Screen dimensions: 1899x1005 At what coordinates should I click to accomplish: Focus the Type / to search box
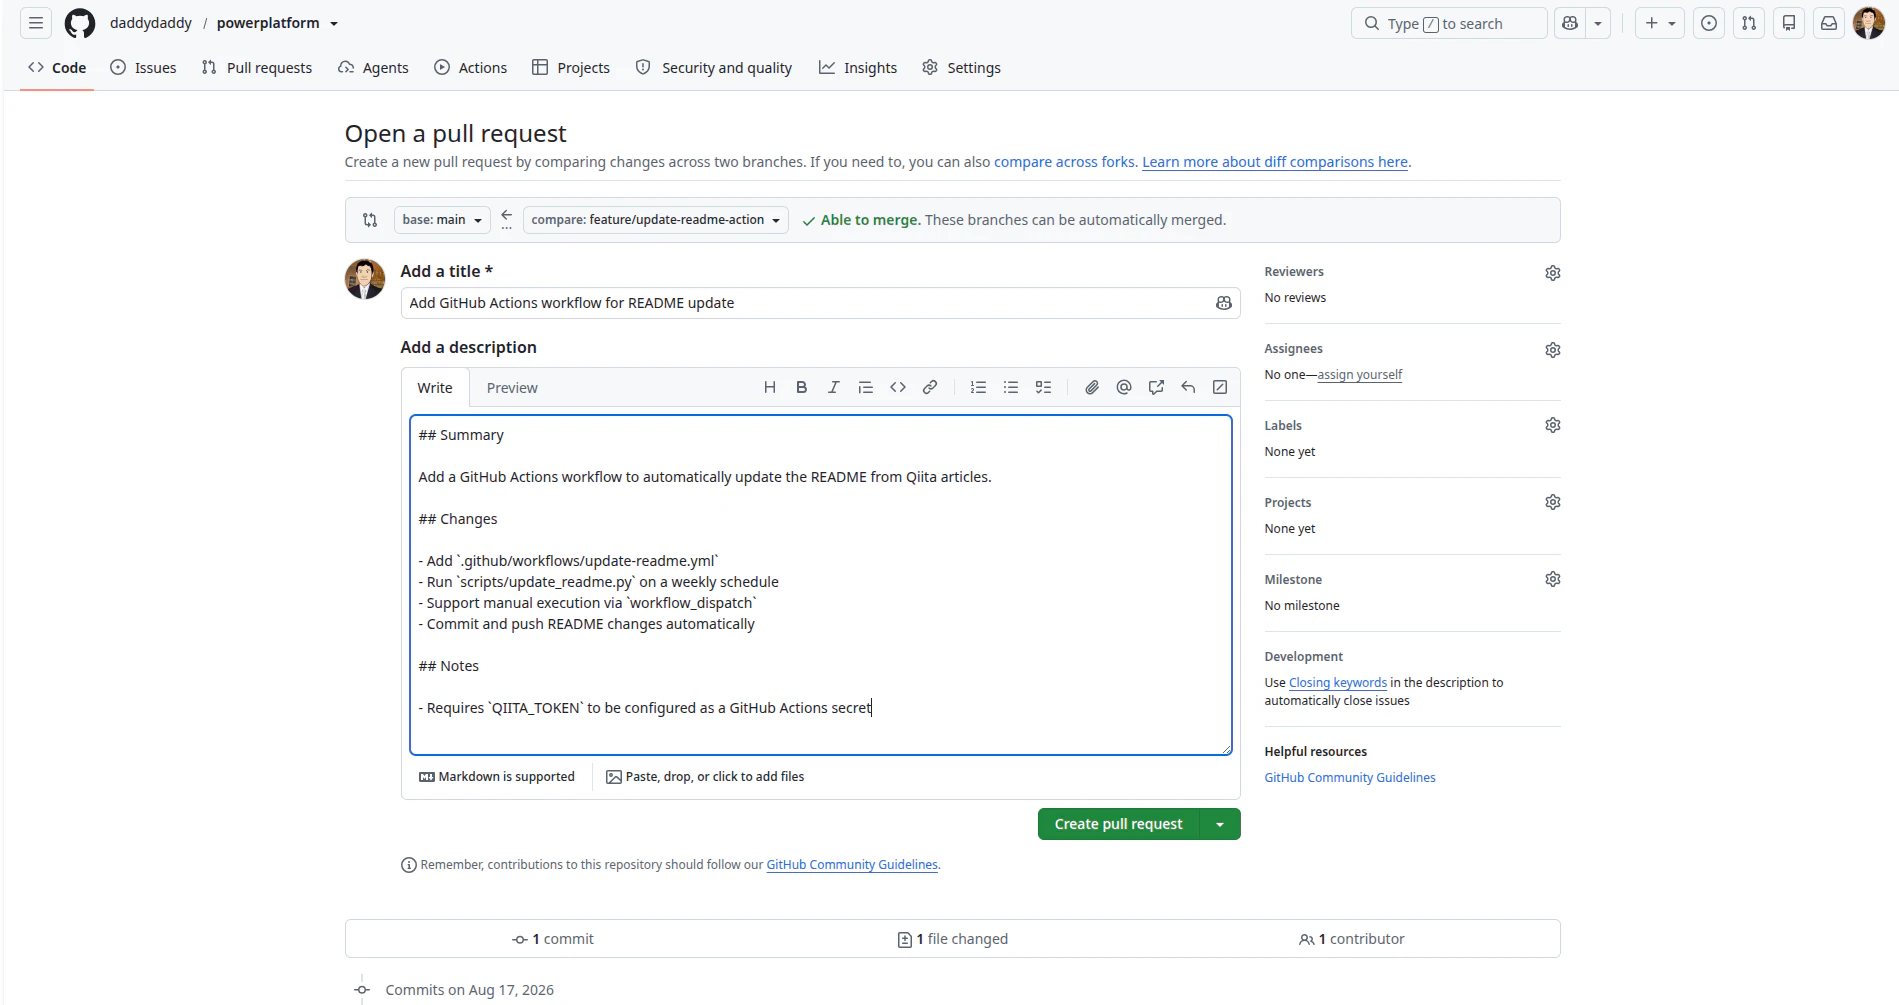1449,23
